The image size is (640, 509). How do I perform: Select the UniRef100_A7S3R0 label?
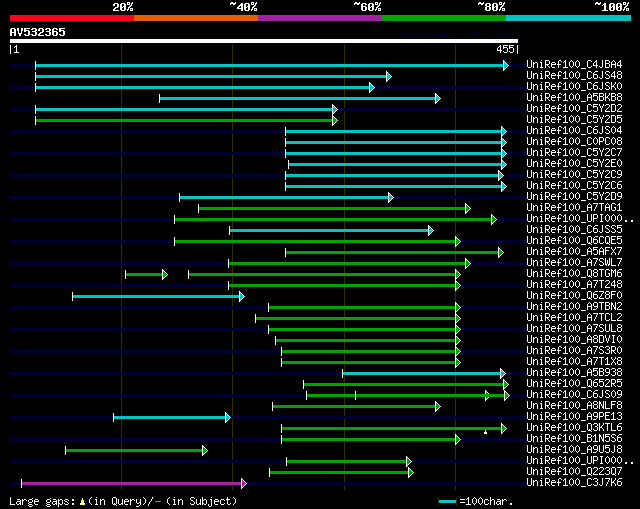tap(574, 351)
